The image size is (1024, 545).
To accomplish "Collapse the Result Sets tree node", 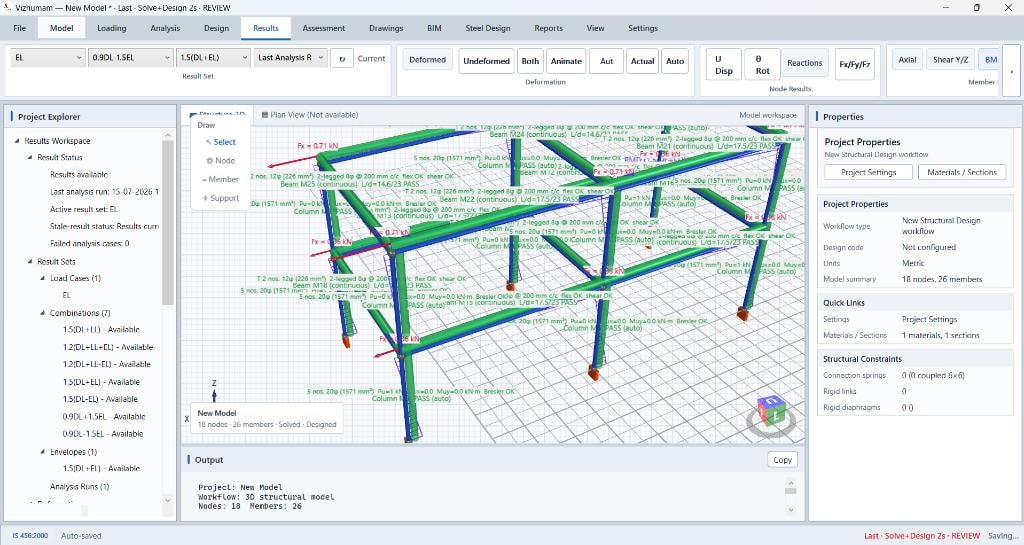I will pyautogui.click(x=30, y=261).
